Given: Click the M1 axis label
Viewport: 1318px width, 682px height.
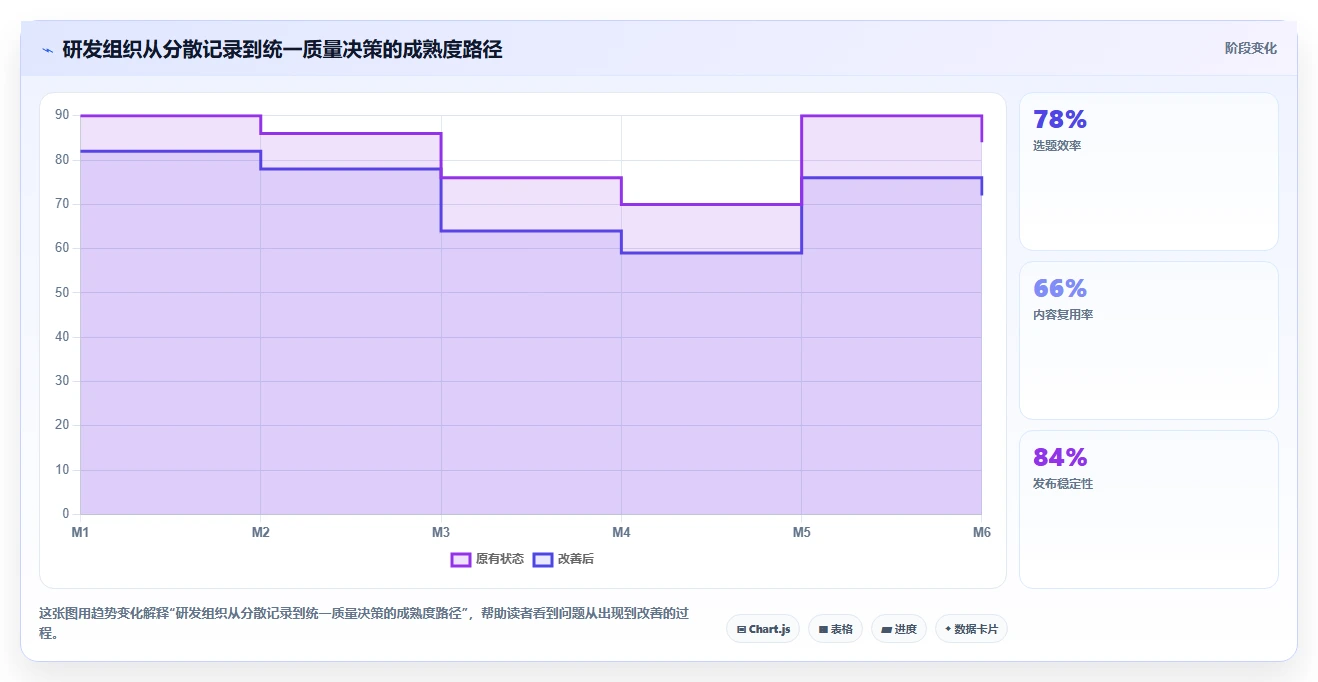Looking at the screenshot, I should 80,532.
